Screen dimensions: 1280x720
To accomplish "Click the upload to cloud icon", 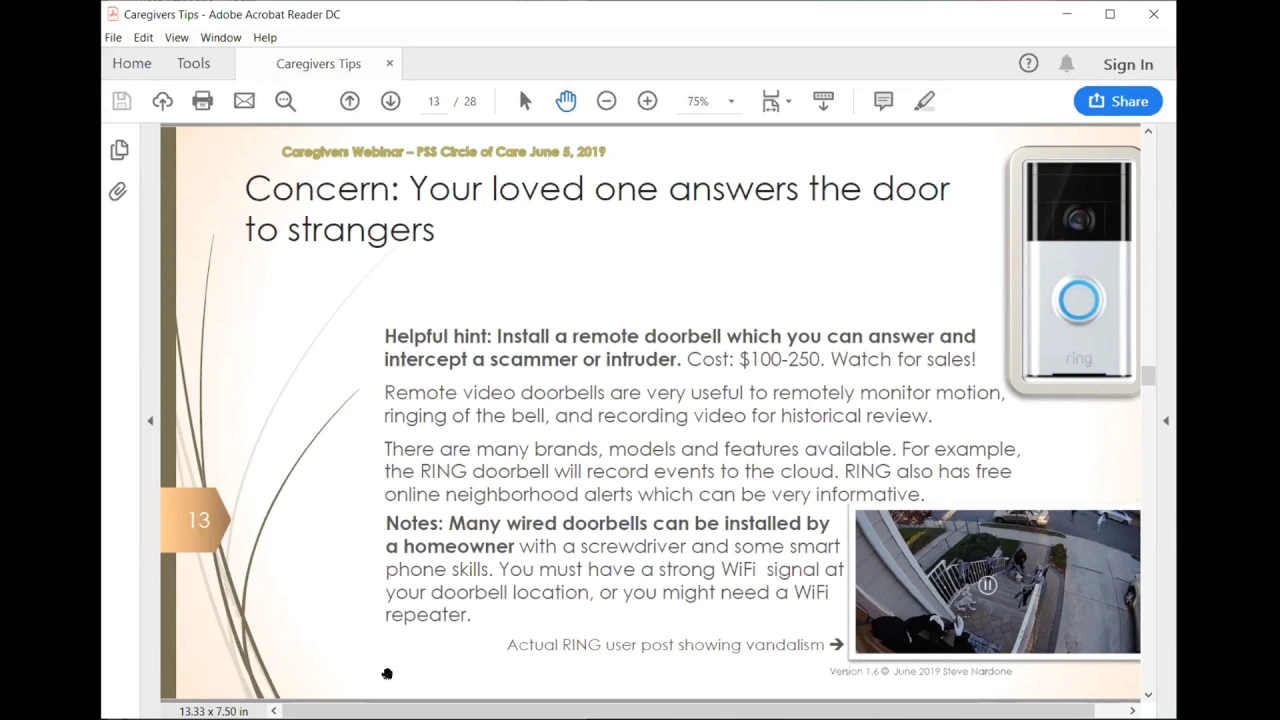I will point(162,101).
